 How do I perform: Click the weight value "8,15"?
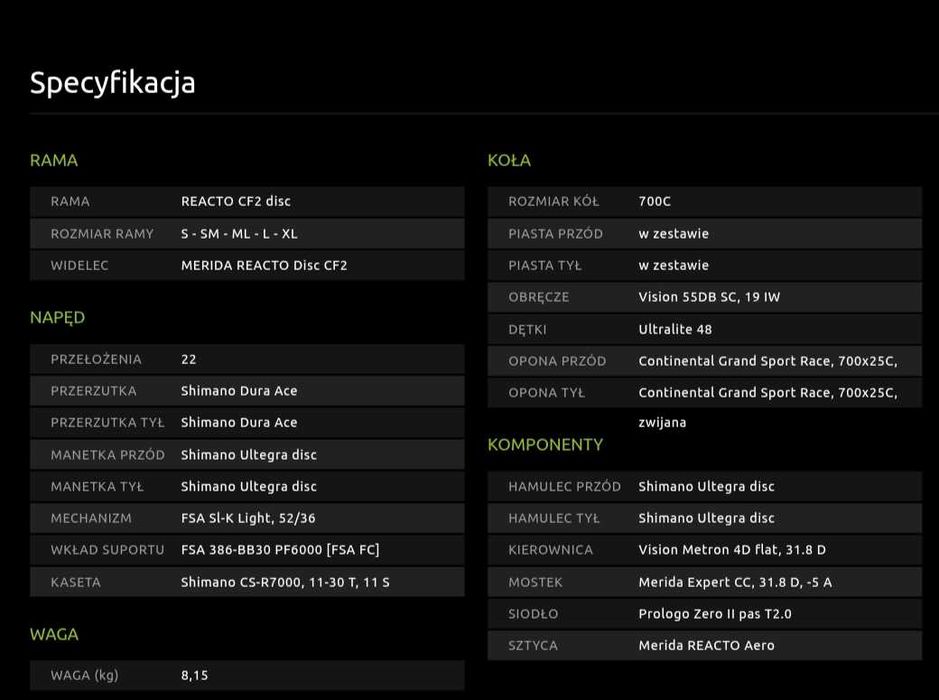coord(195,675)
